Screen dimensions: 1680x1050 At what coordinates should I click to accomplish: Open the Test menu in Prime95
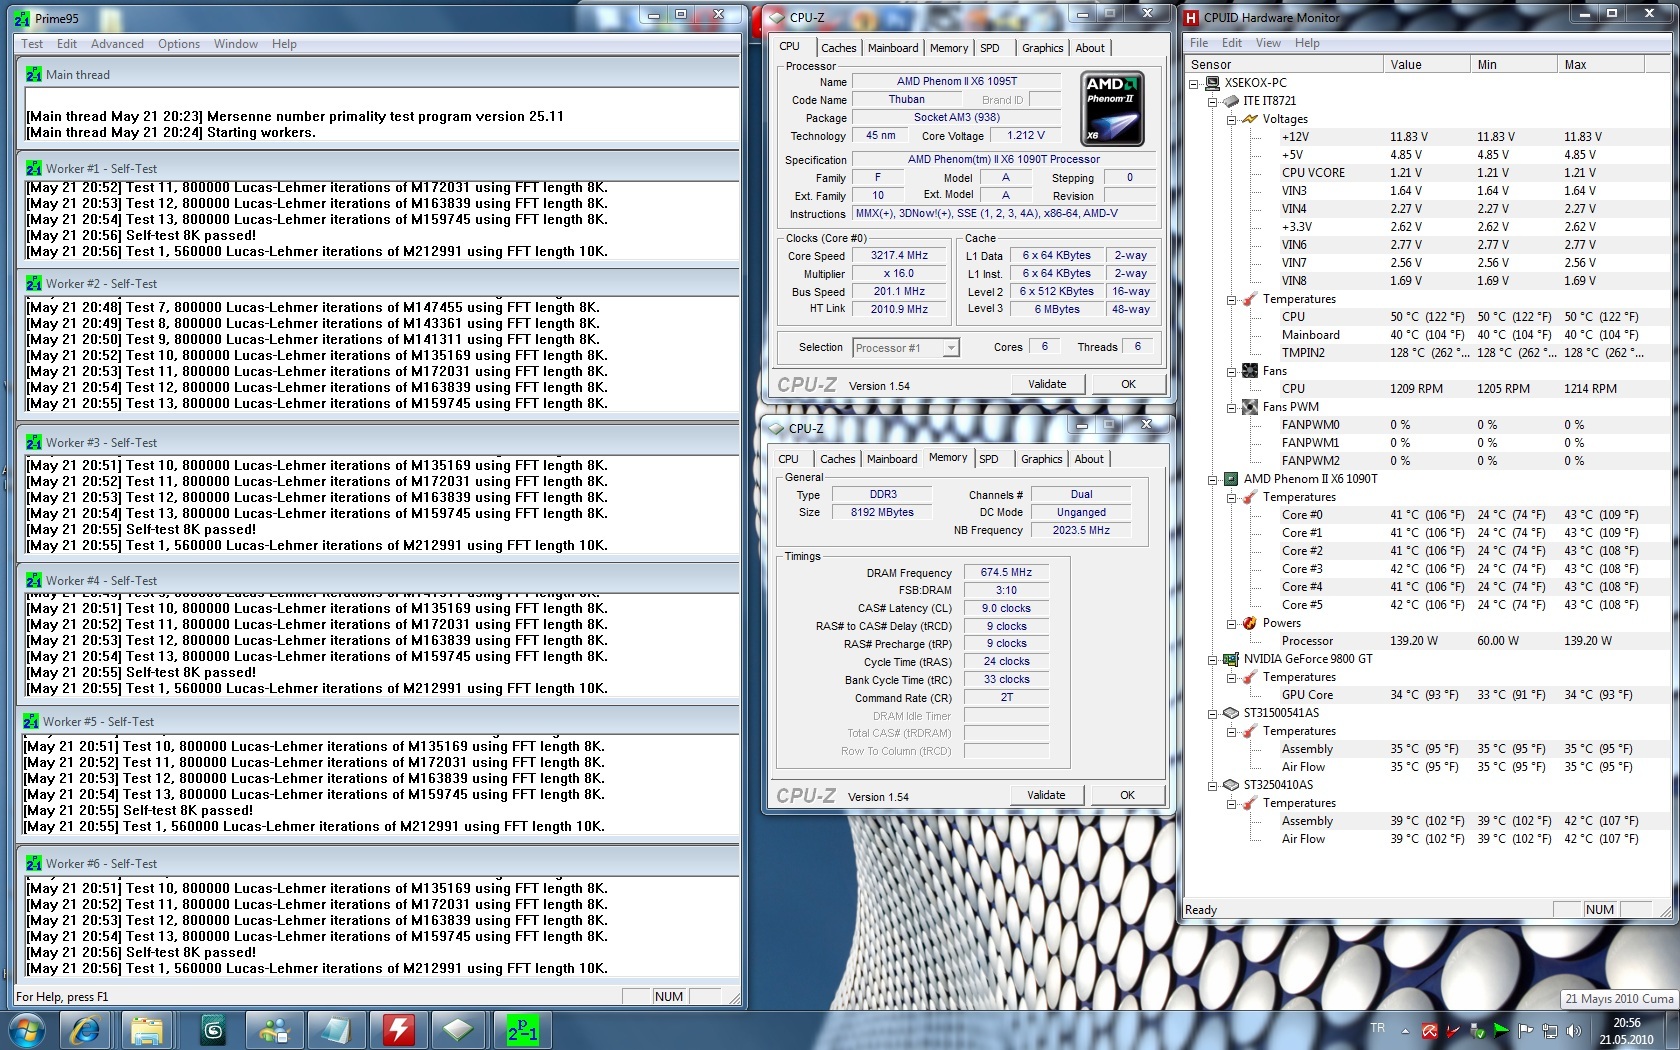tap(32, 44)
